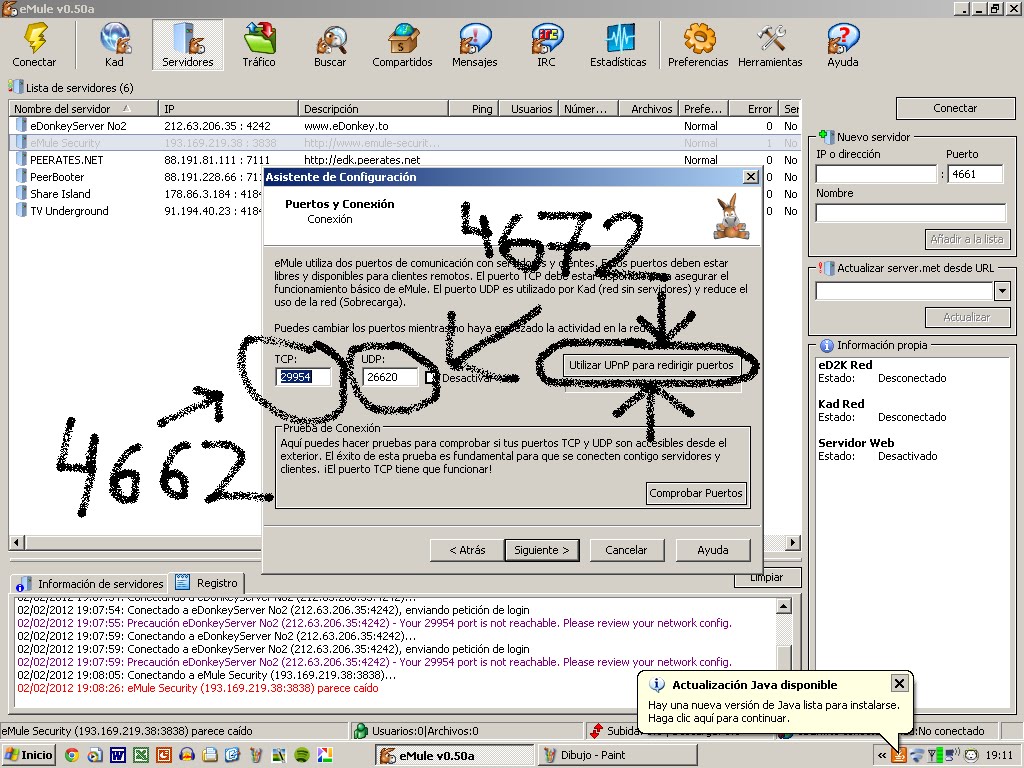Image resolution: width=1024 pixels, height=768 pixels.
Task: Click the Atrás button
Action: [x=467, y=550]
